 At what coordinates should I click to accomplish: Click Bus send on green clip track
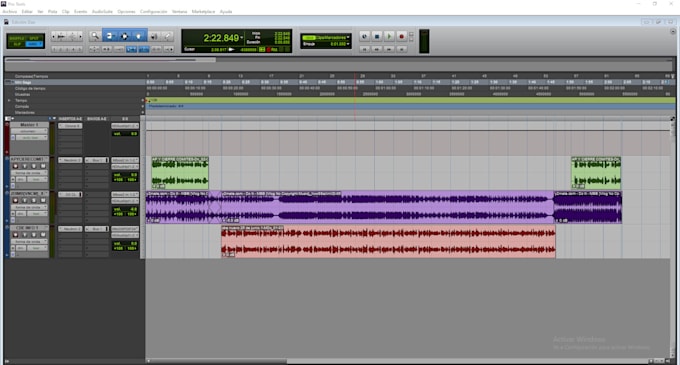(x=97, y=160)
